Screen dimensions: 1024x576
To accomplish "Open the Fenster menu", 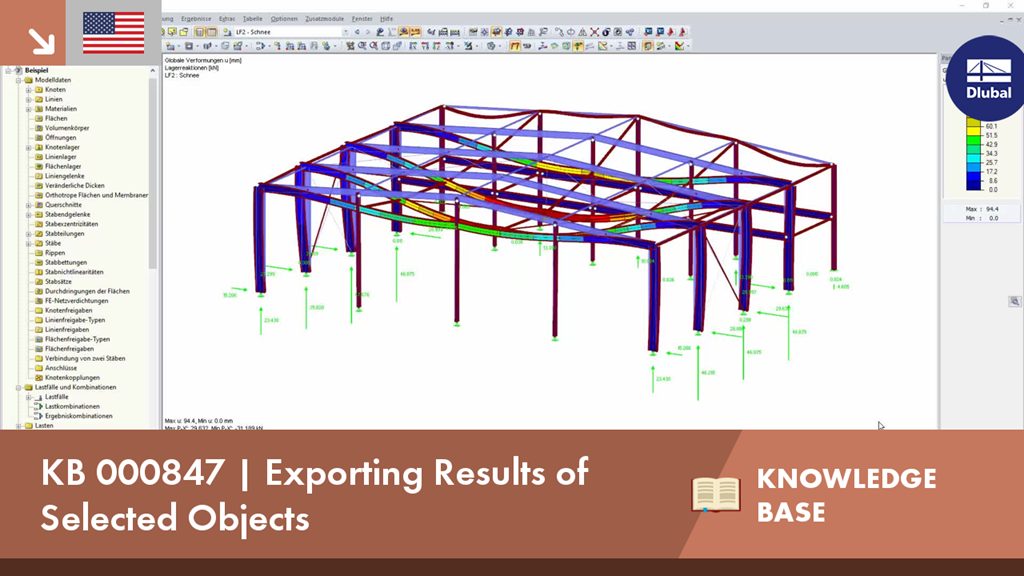I will point(362,19).
